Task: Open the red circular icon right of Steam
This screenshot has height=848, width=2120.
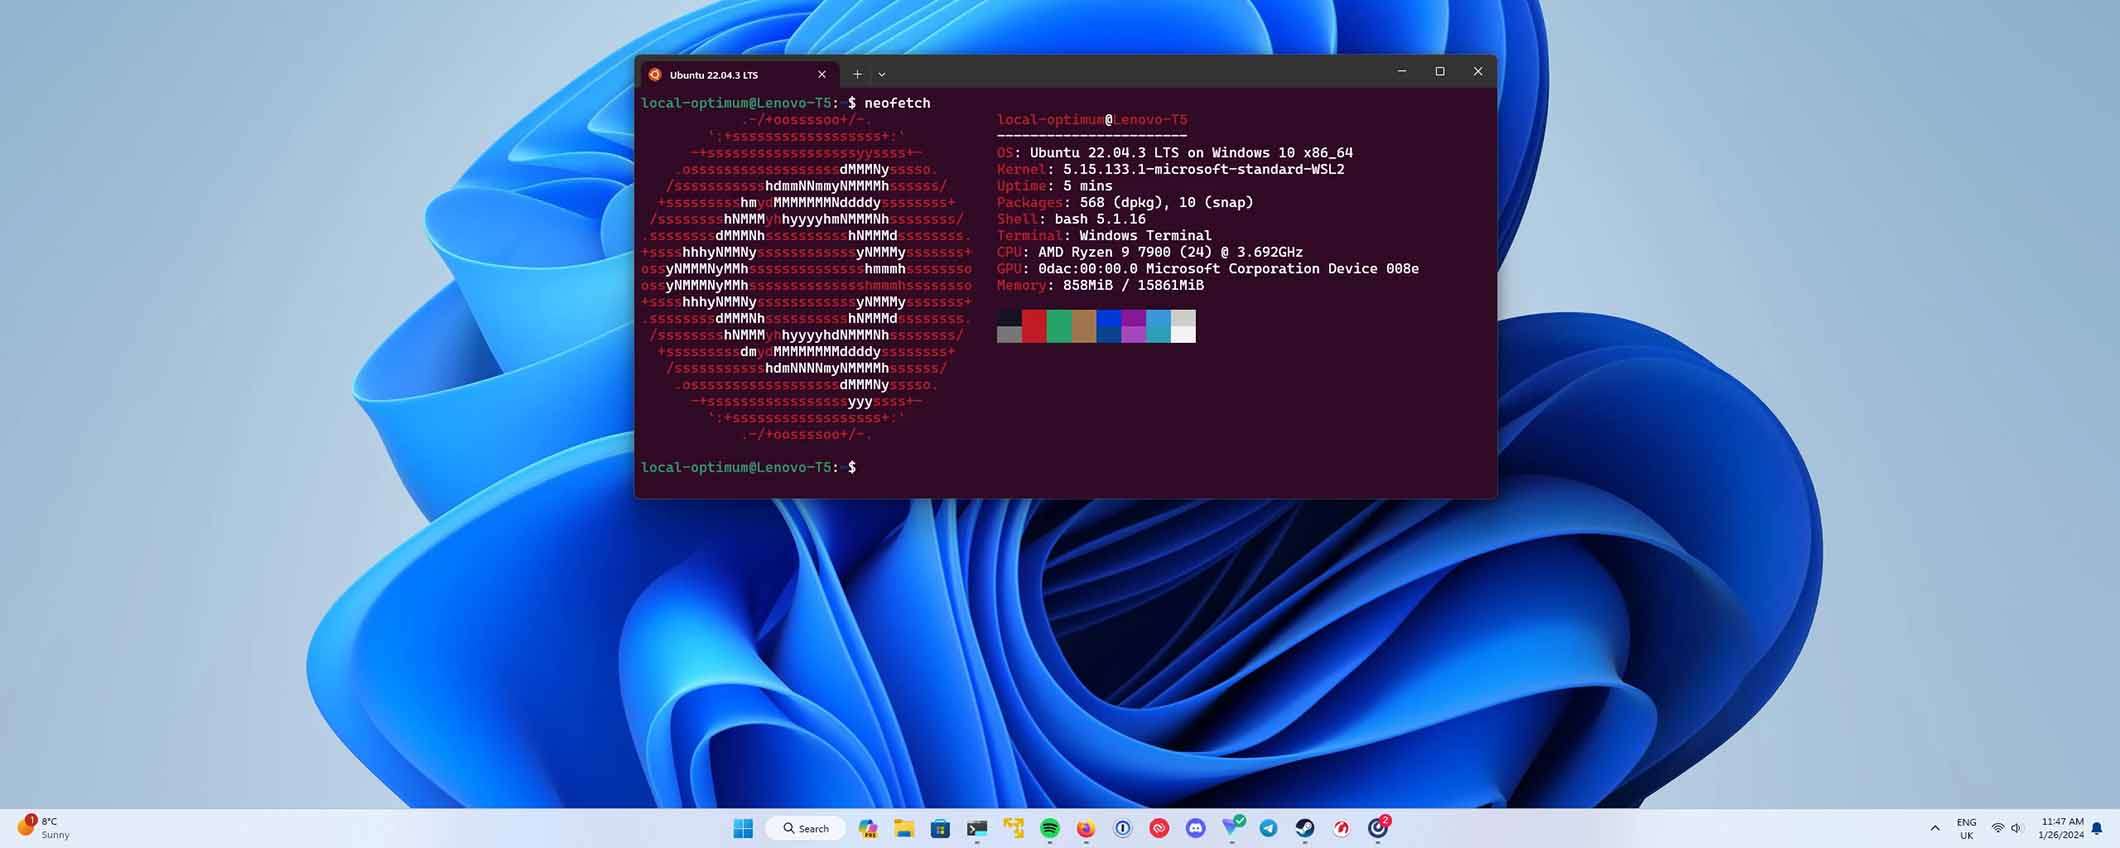Action: point(1342,828)
